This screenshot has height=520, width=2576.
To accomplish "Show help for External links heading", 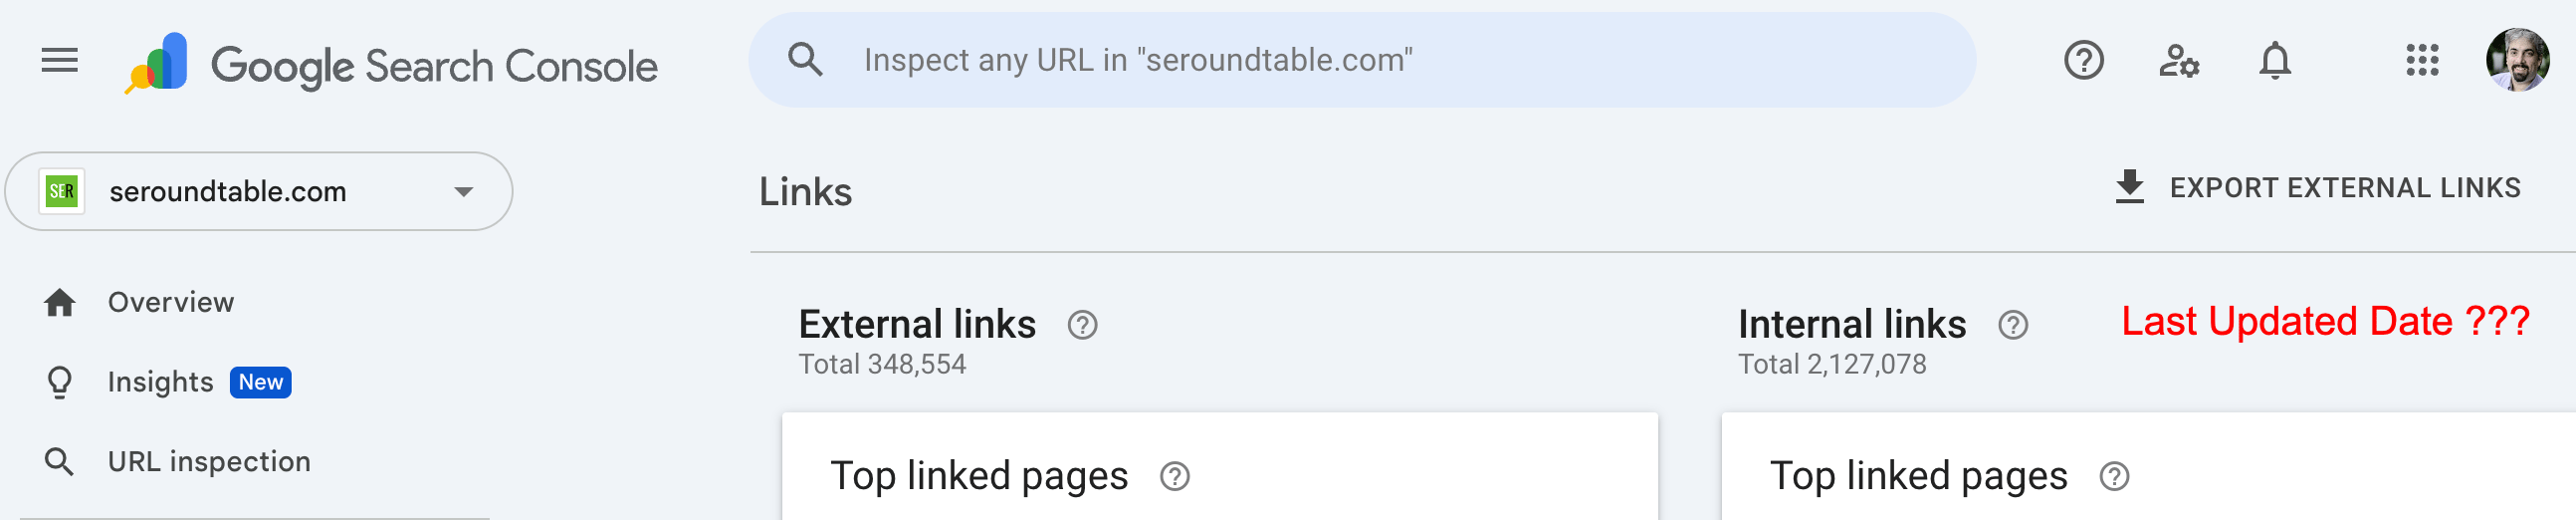I will [x=1082, y=325].
